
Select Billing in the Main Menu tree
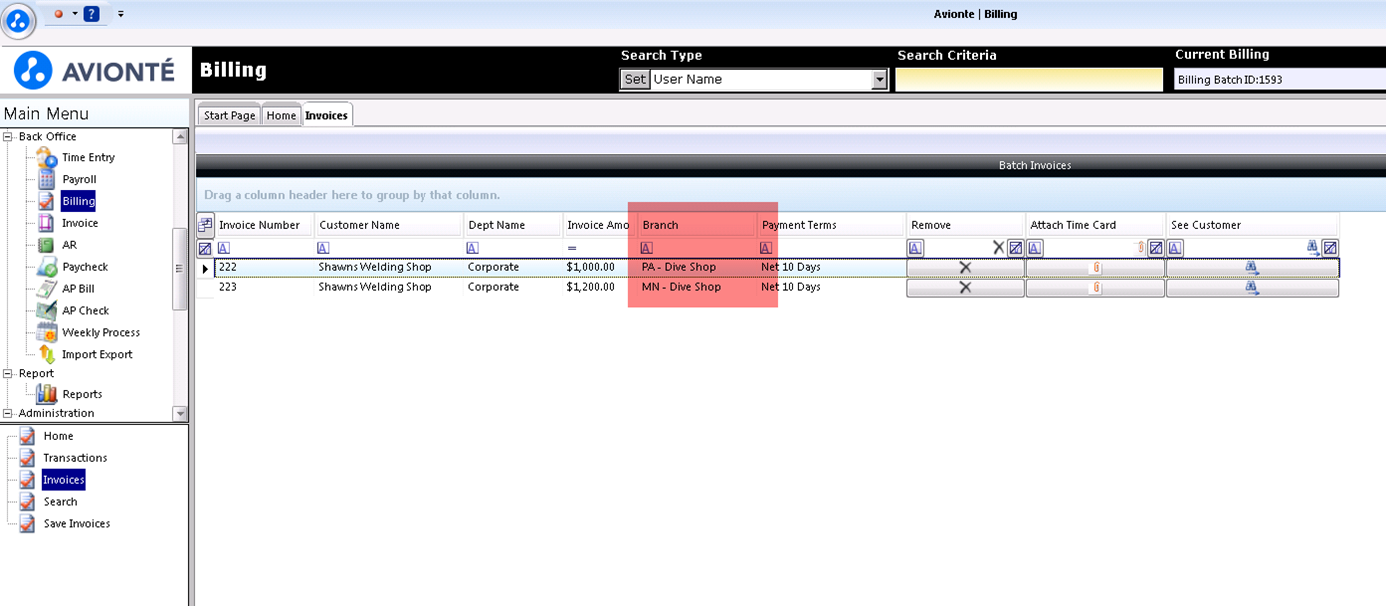tap(79, 201)
